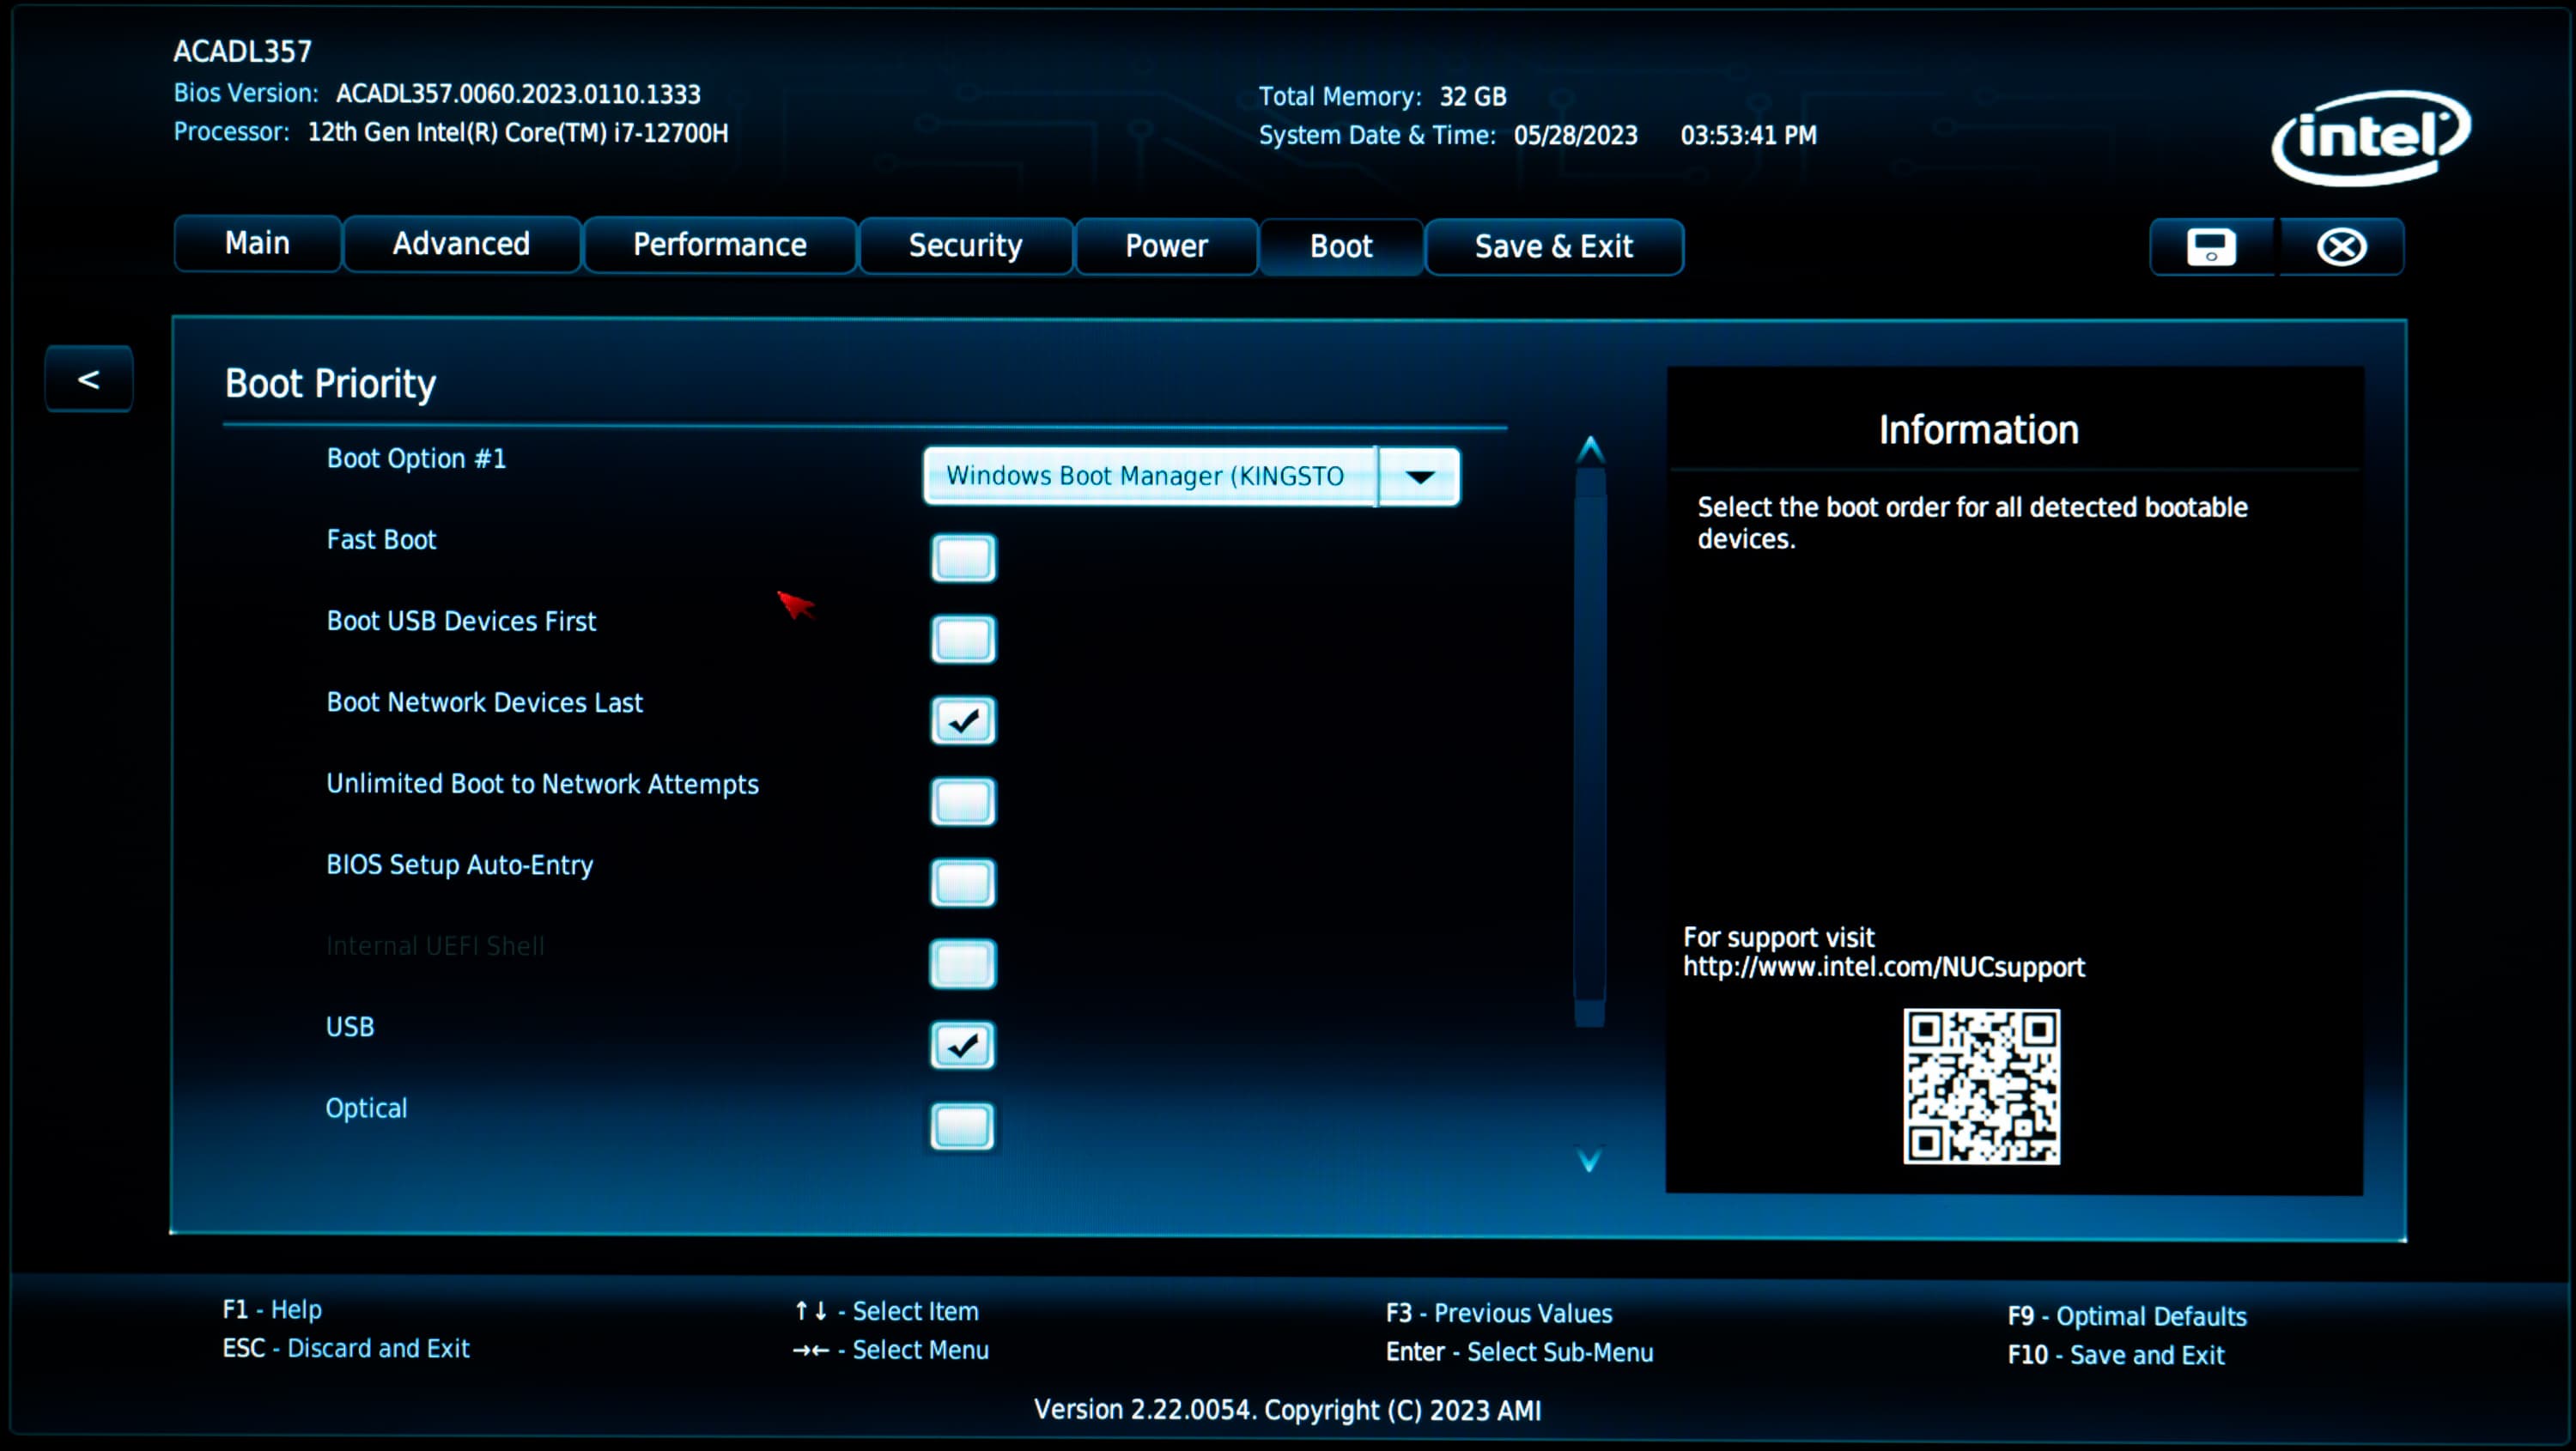The image size is (2576, 1451).
Task: Open the Security tab
Action: [x=965, y=246]
